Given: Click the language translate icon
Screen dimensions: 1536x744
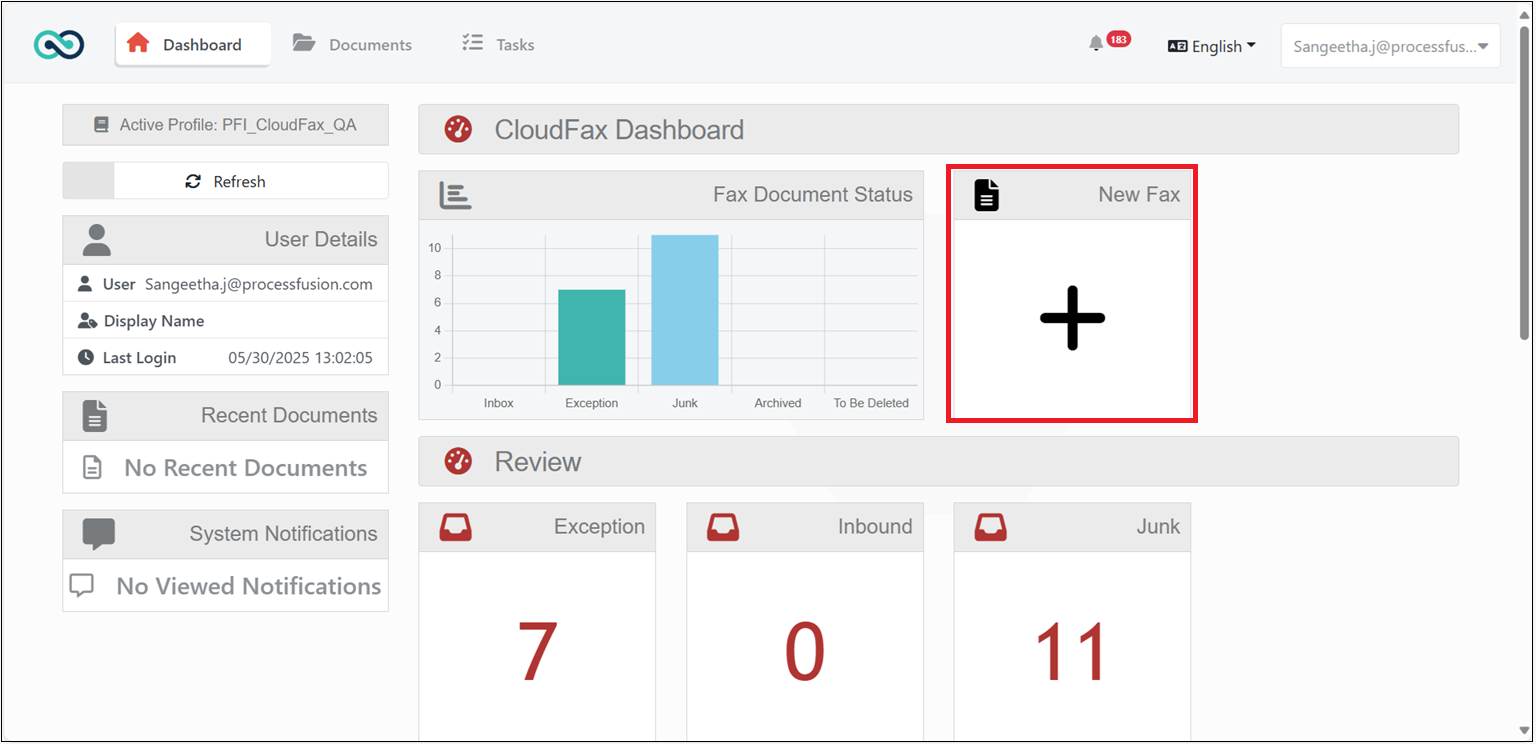Looking at the screenshot, I should coord(1177,46).
